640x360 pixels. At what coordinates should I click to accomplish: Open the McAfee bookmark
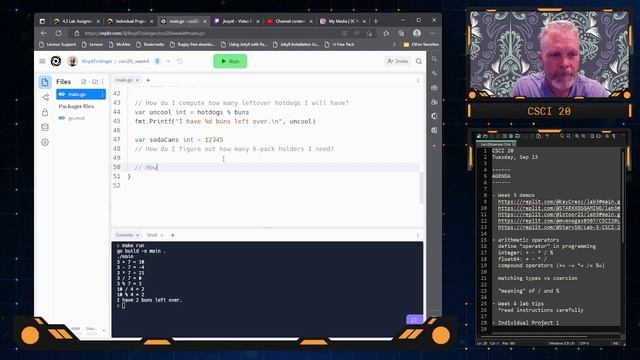pos(120,44)
